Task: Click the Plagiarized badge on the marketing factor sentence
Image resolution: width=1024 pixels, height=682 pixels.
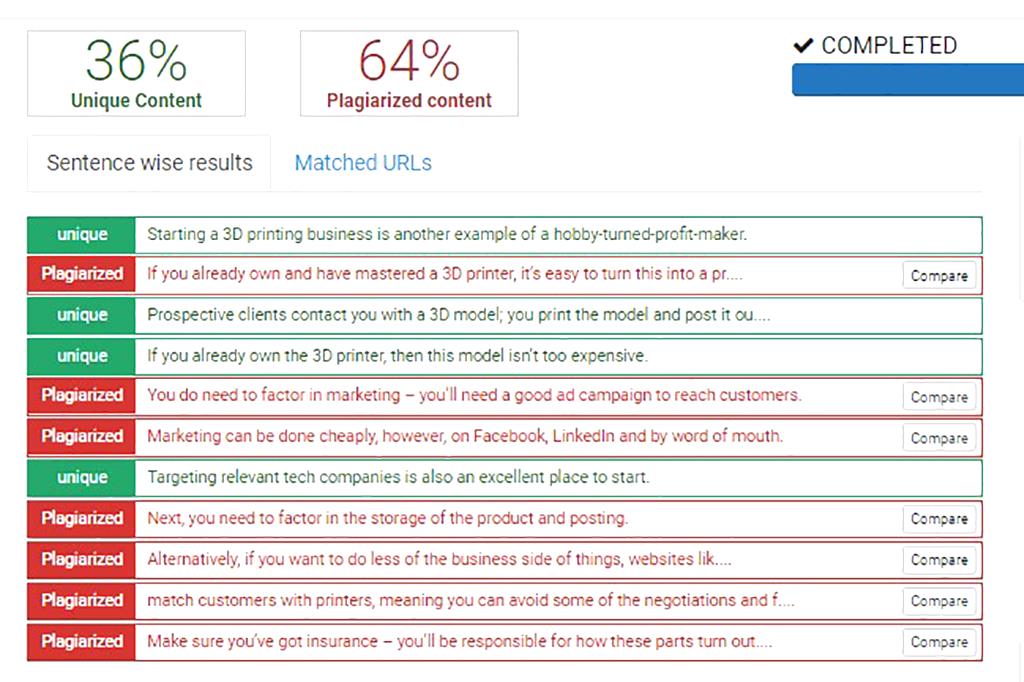Action: [x=80, y=396]
